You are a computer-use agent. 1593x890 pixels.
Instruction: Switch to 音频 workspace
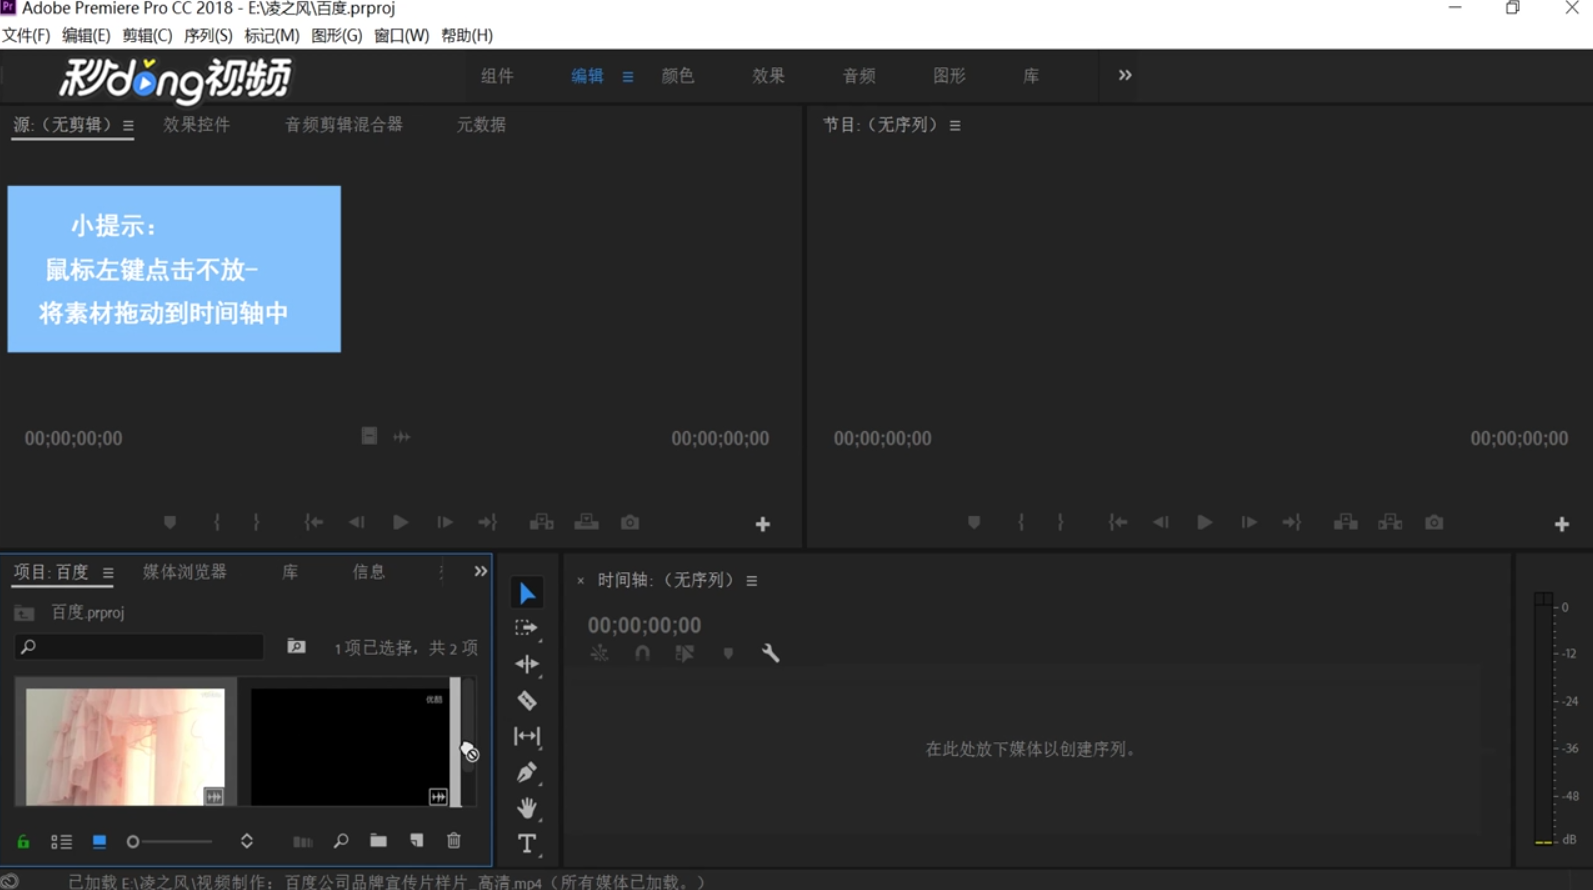click(859, 76)
